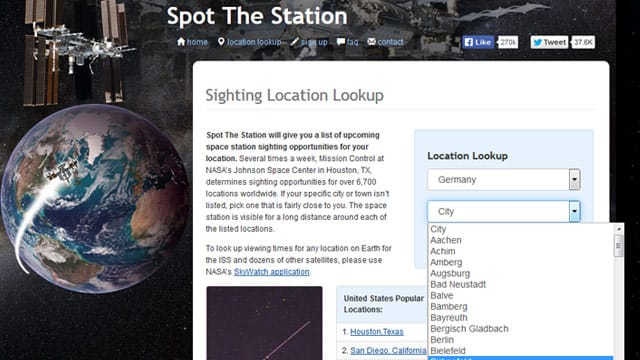Click the city list scrollbar thumb

(x=618, y=245)
